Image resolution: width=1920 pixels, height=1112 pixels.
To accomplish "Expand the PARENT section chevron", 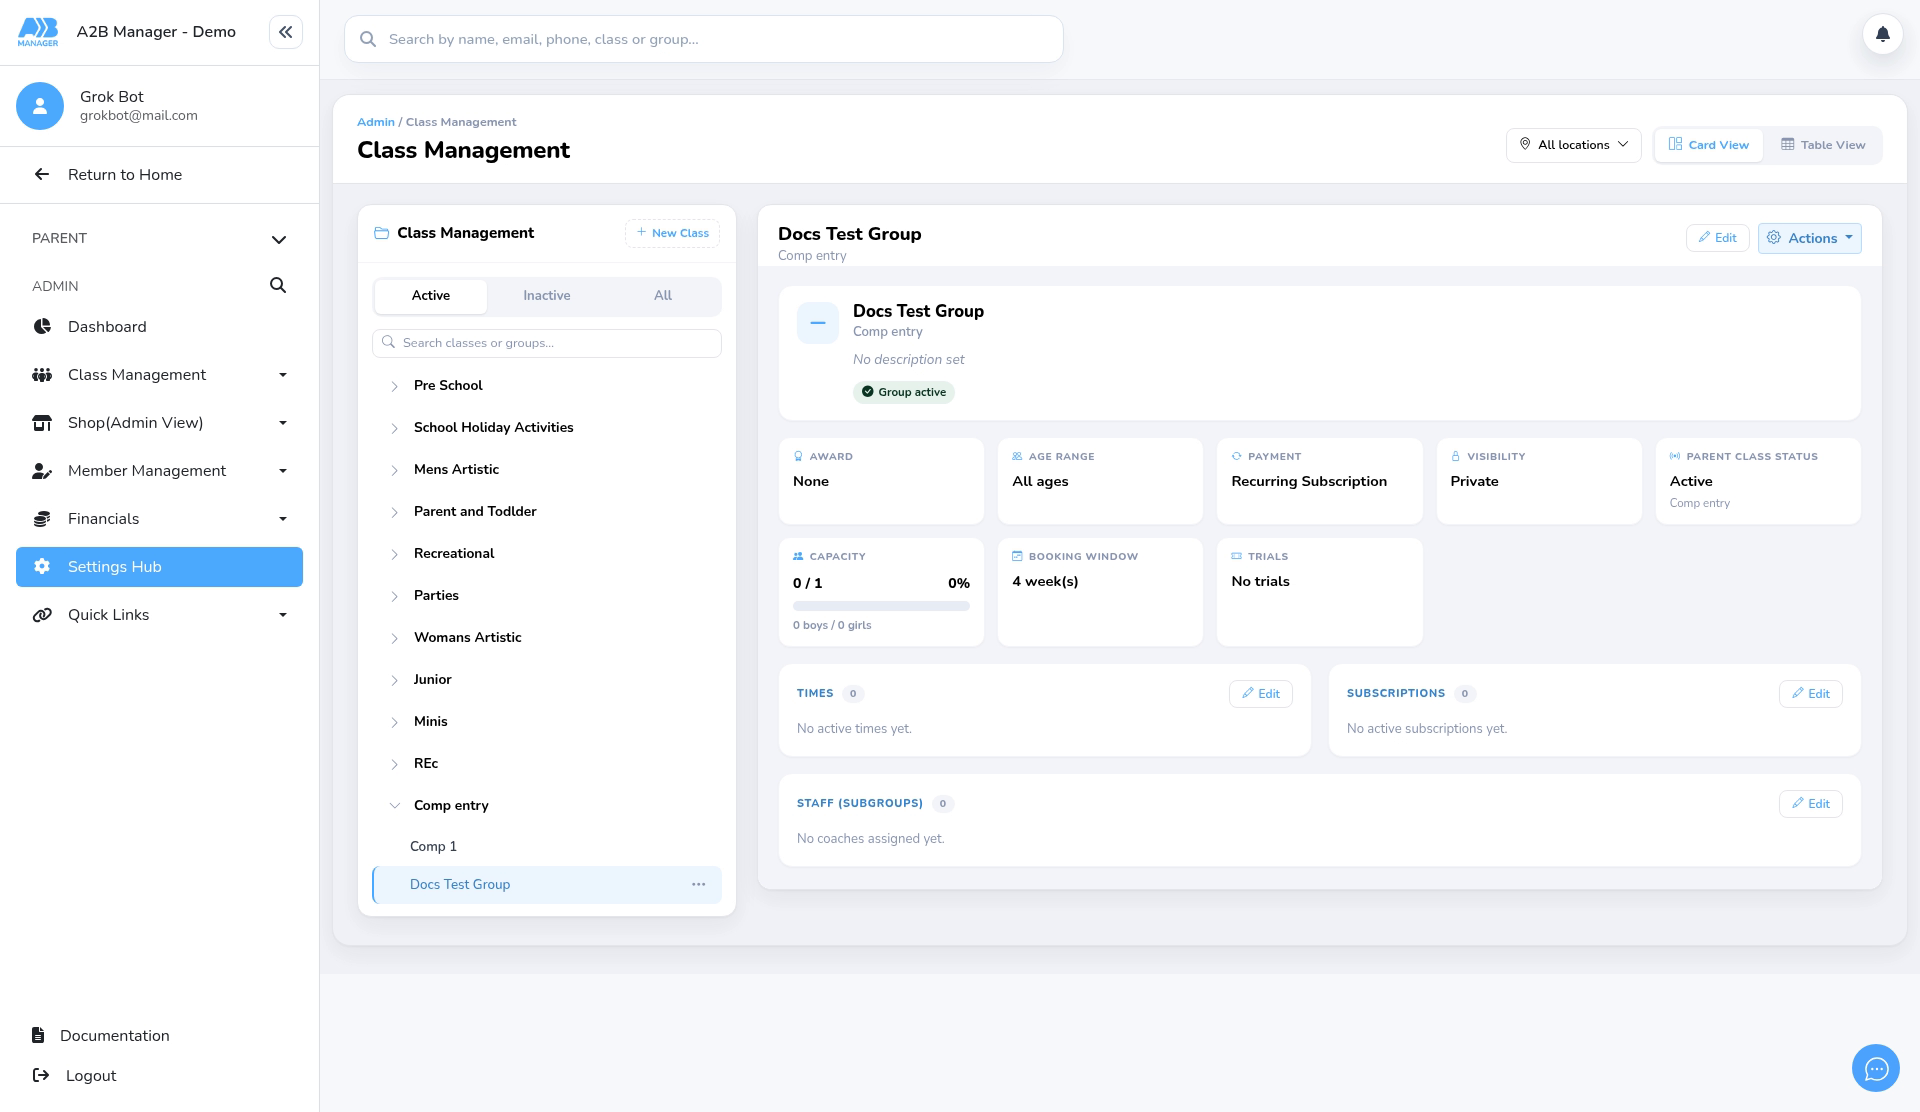I will click(279, 239).
